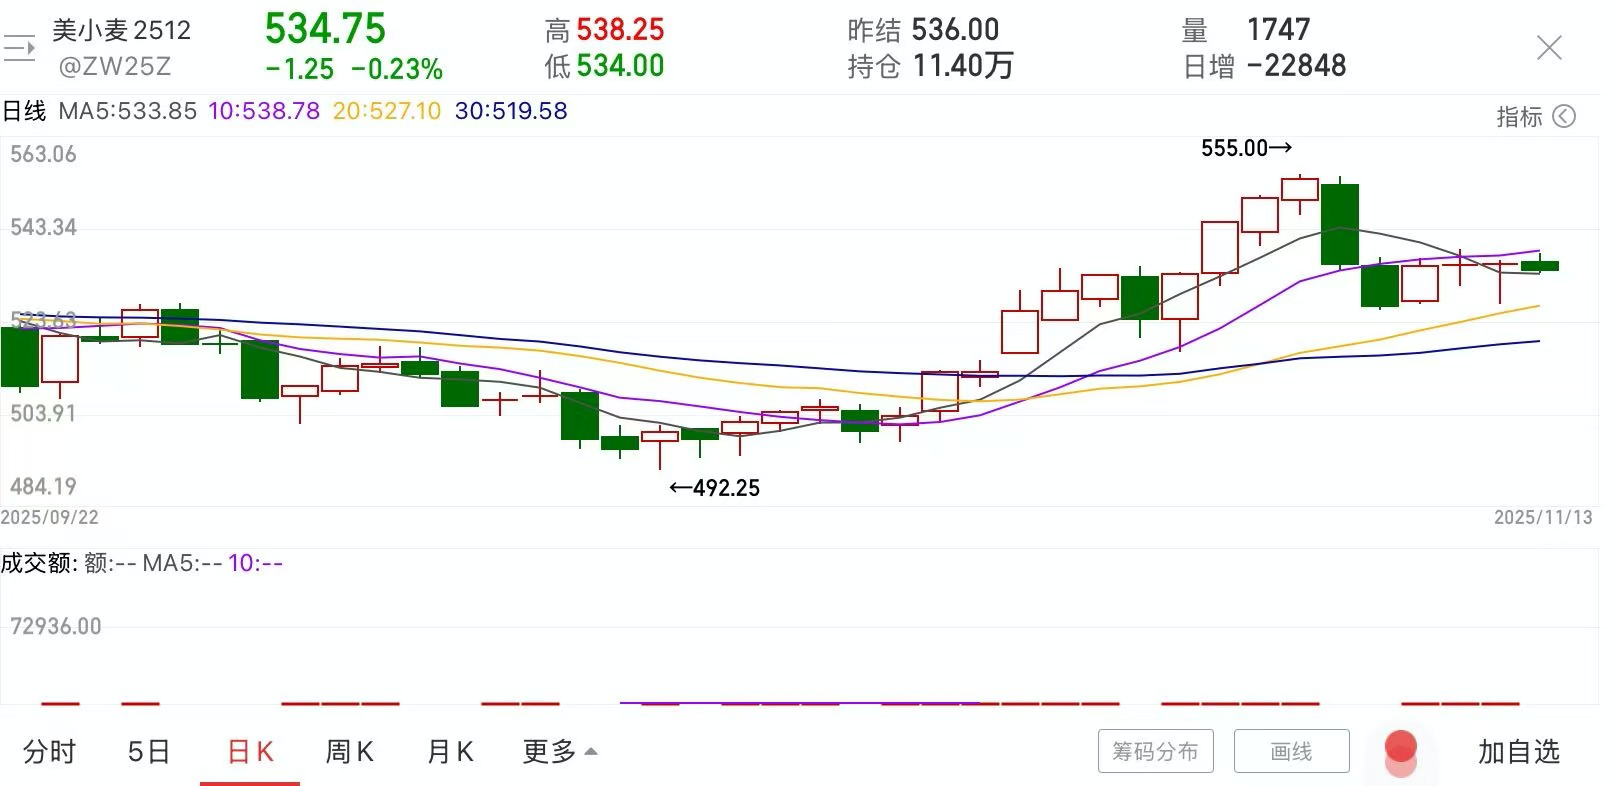Expand the 更多 dropdown

(559, 751)
